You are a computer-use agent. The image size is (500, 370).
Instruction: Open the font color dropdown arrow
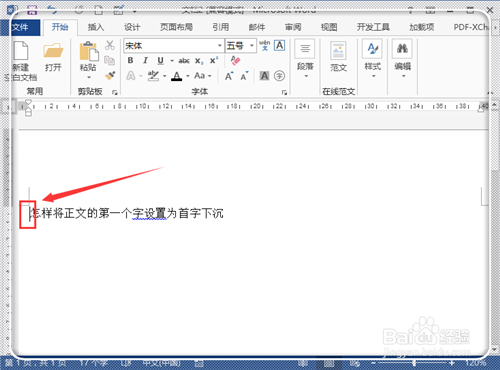click(x=188, y=76)
